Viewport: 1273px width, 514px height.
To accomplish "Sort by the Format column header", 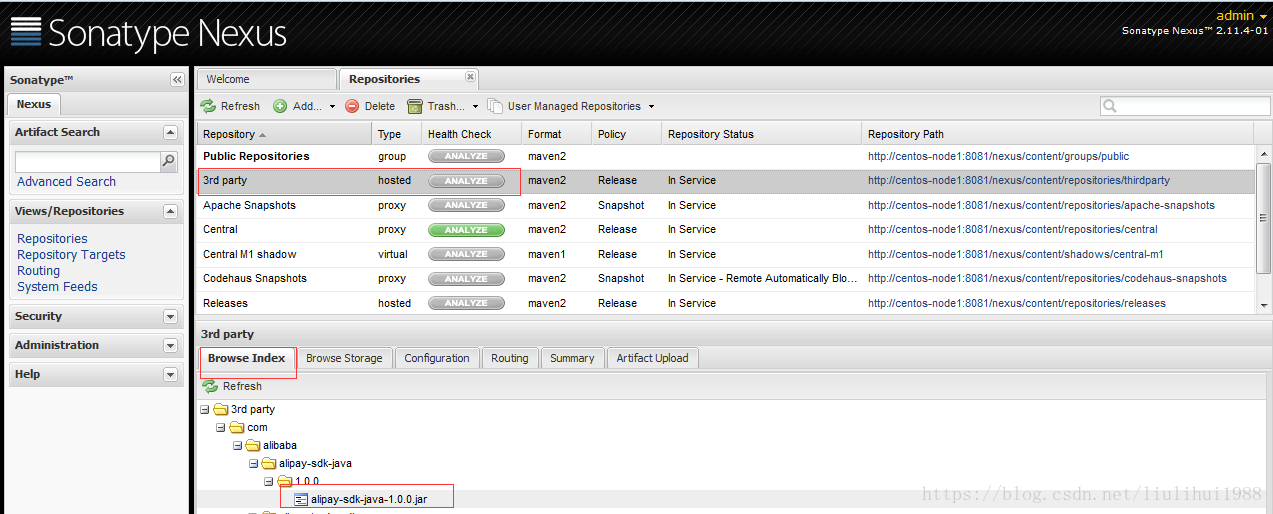I will click(x=557, y=134).
